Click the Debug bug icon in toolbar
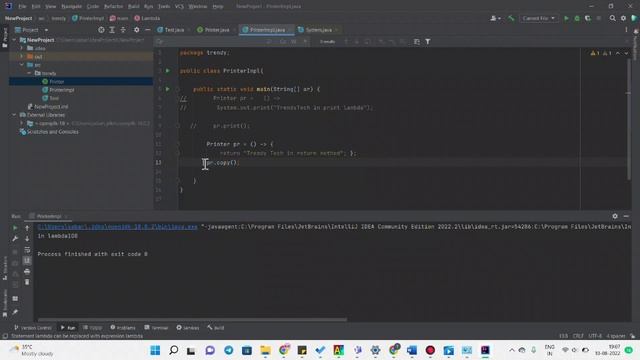This screenshot has height=360, width=640. [x=577, y=18]
